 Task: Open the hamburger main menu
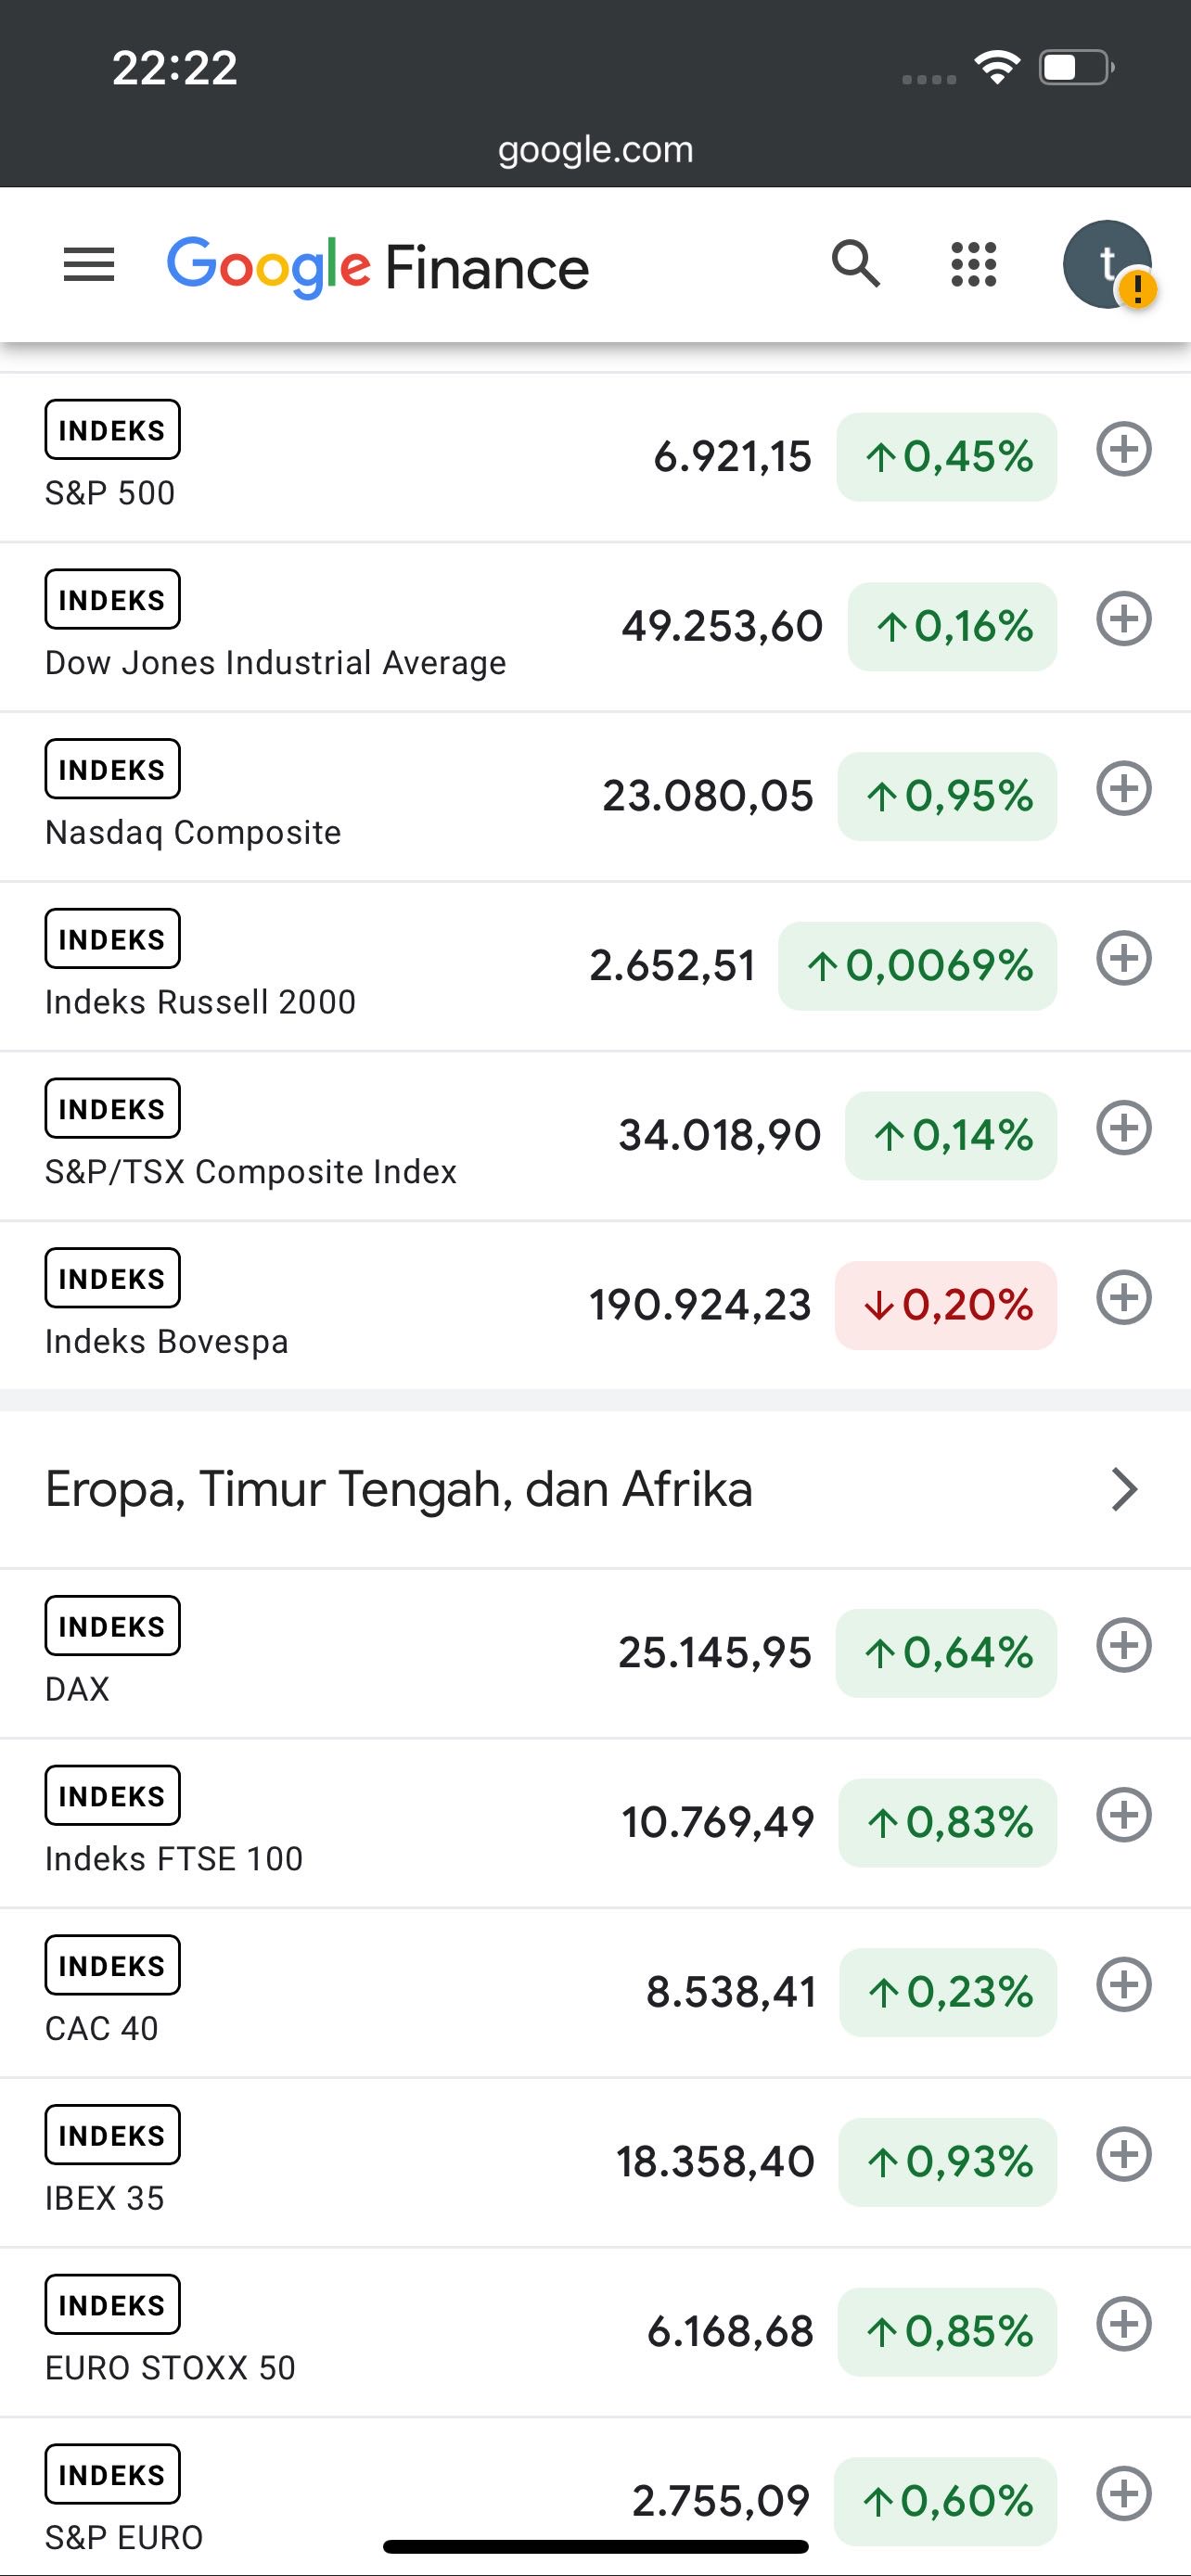click(x=89, y=266)
